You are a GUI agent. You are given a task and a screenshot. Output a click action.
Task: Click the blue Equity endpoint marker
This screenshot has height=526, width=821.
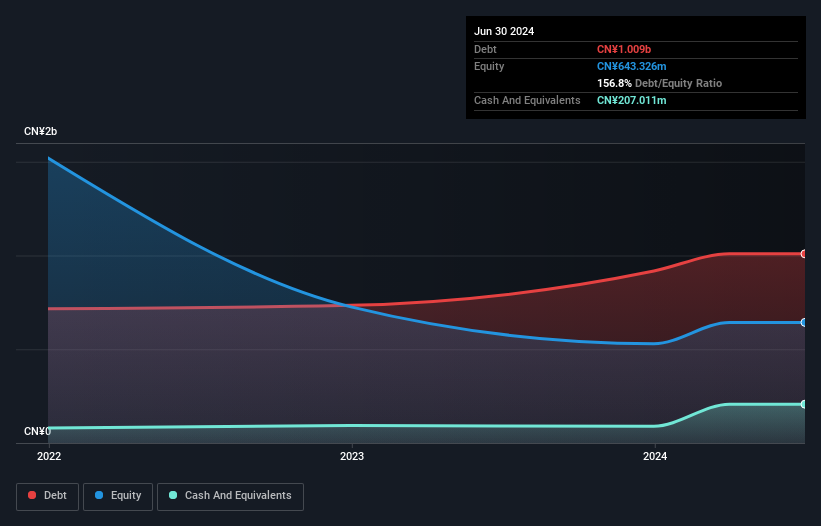804,322
